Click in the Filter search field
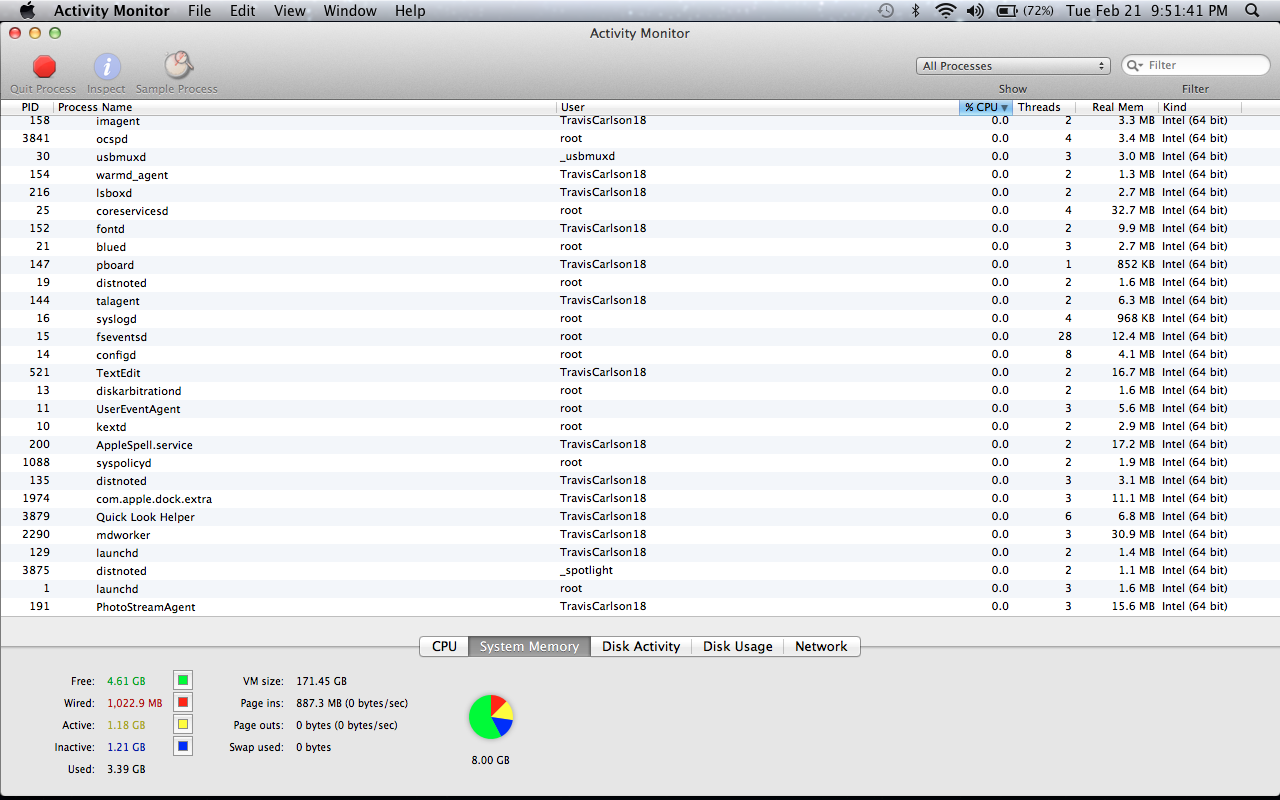Image resolution: width=1280 pixels, height=800 pixels. [1195, 65]
